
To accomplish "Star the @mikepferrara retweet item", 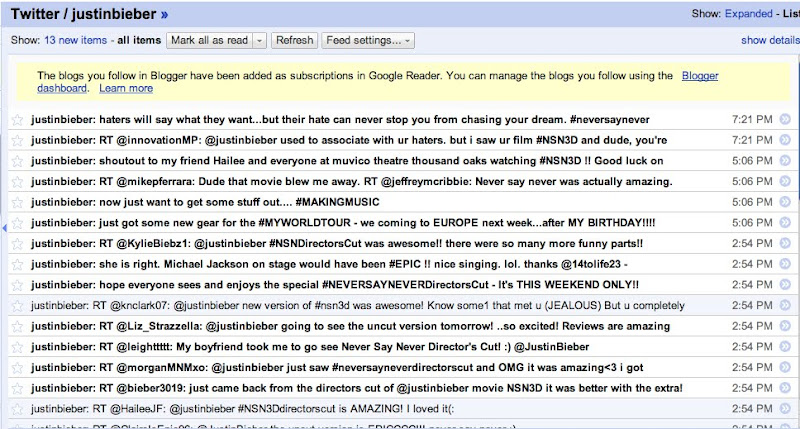I will [x=17, y=182].
